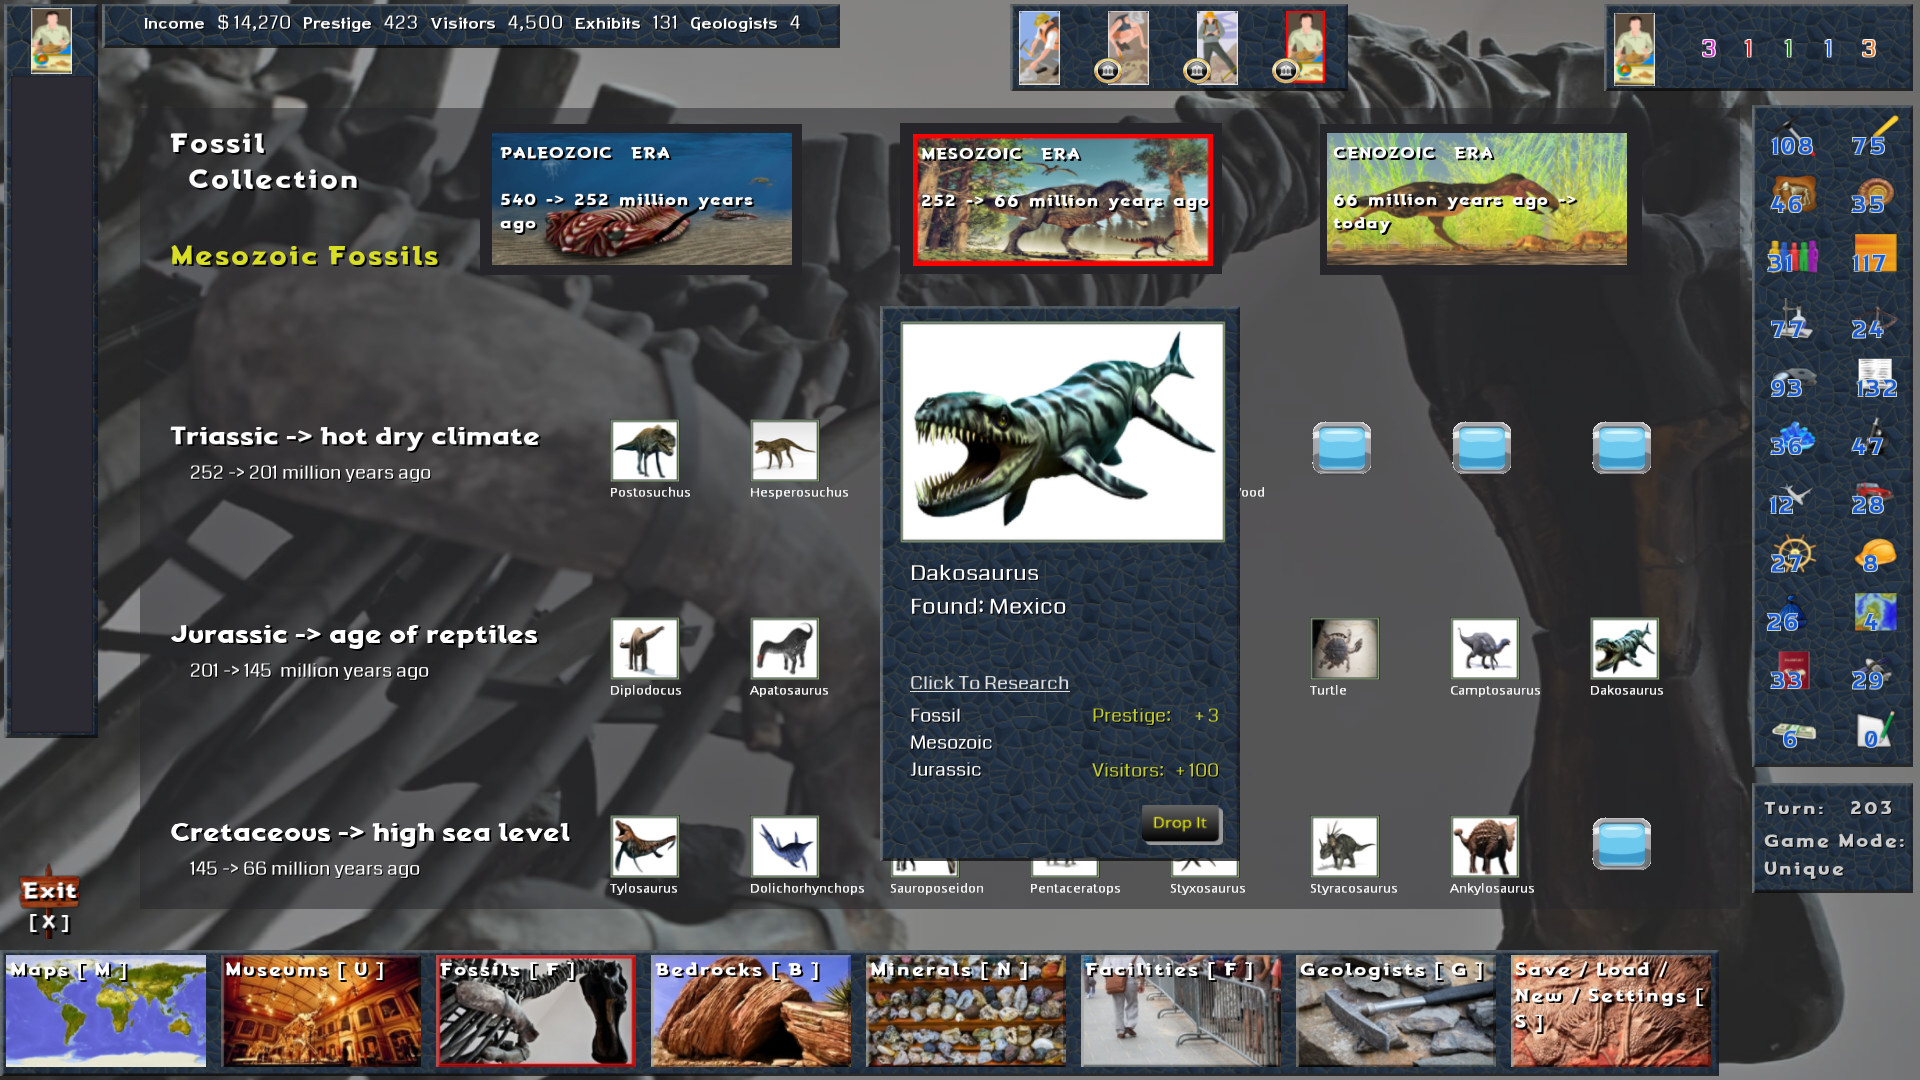
Task: Click the 'Click To Research' link
Action: [x=988, y=682]
